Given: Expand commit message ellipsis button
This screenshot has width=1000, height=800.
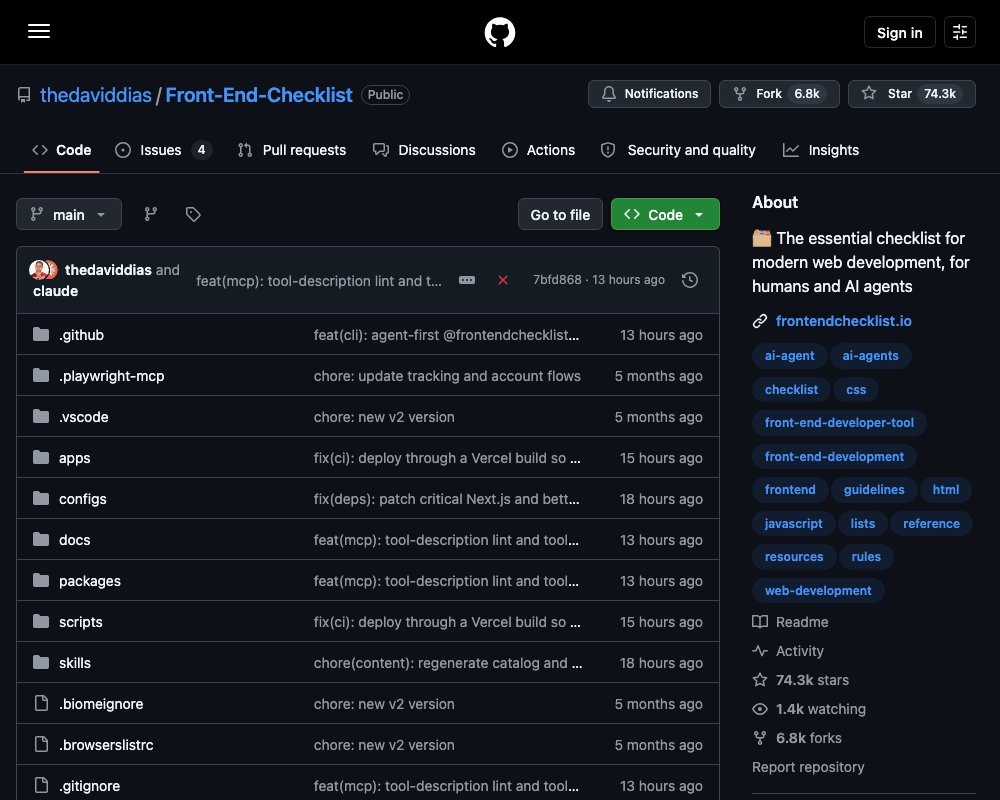Looking at the screenshot, I should coord(467,280).
